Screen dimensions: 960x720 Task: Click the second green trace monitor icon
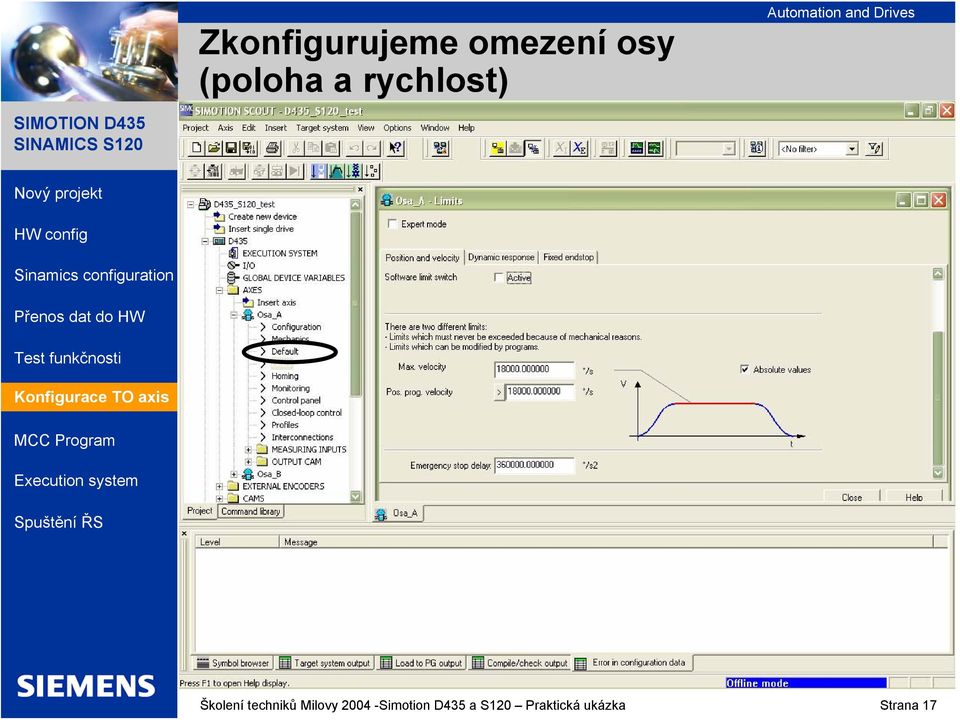point(654,148)
